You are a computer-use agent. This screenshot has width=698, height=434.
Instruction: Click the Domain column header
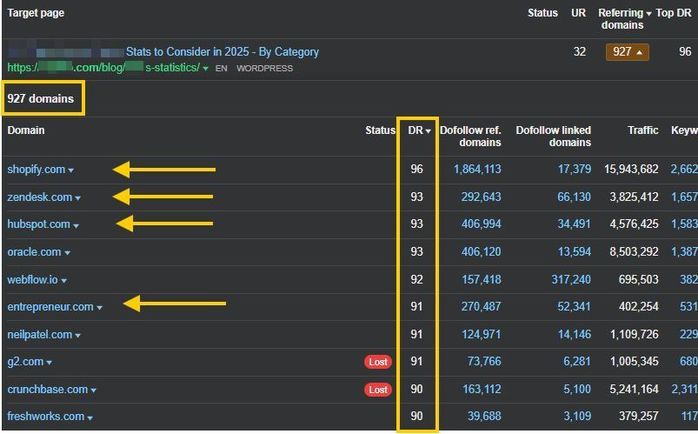(26, 130)
